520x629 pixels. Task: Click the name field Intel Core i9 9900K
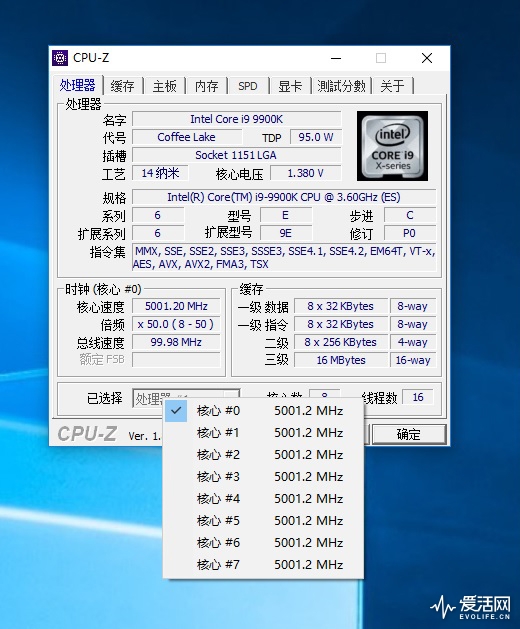(237, 119)
